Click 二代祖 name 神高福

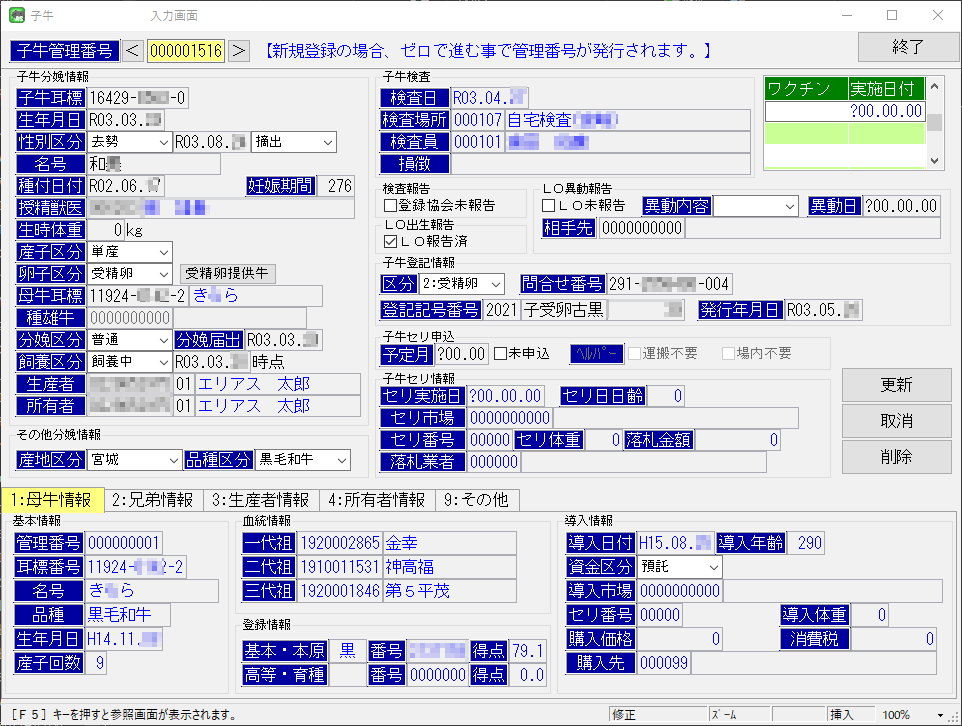(x=450, y=567)
